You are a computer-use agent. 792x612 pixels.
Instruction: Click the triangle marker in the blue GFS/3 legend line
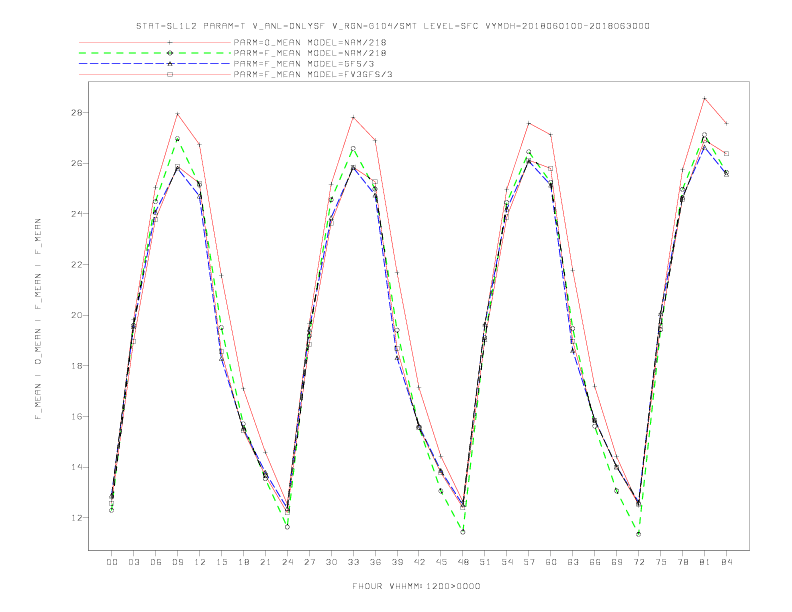click(170, 64)
